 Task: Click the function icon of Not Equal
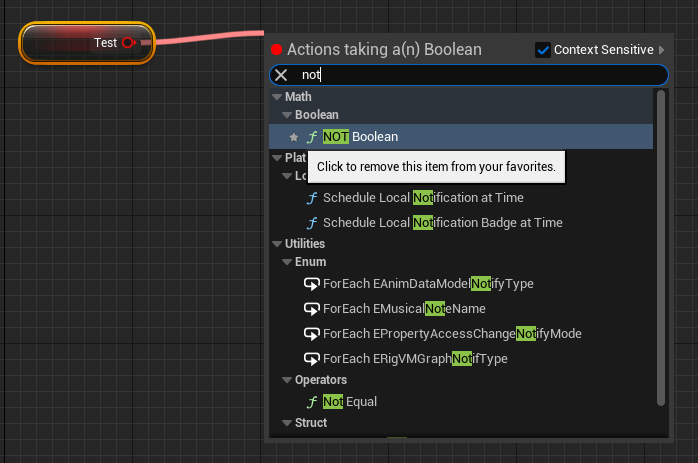[x=312, y=402]
